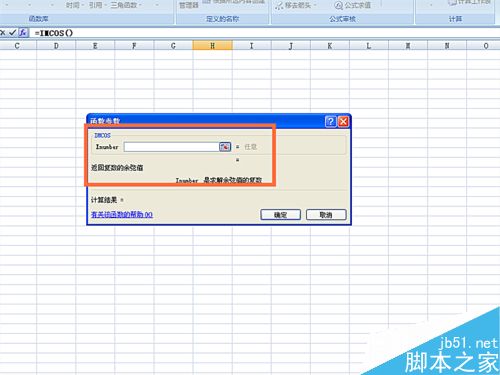Click inside the Inumber input field
Viewport: 500px width, 375px height.
click(171, 147)
